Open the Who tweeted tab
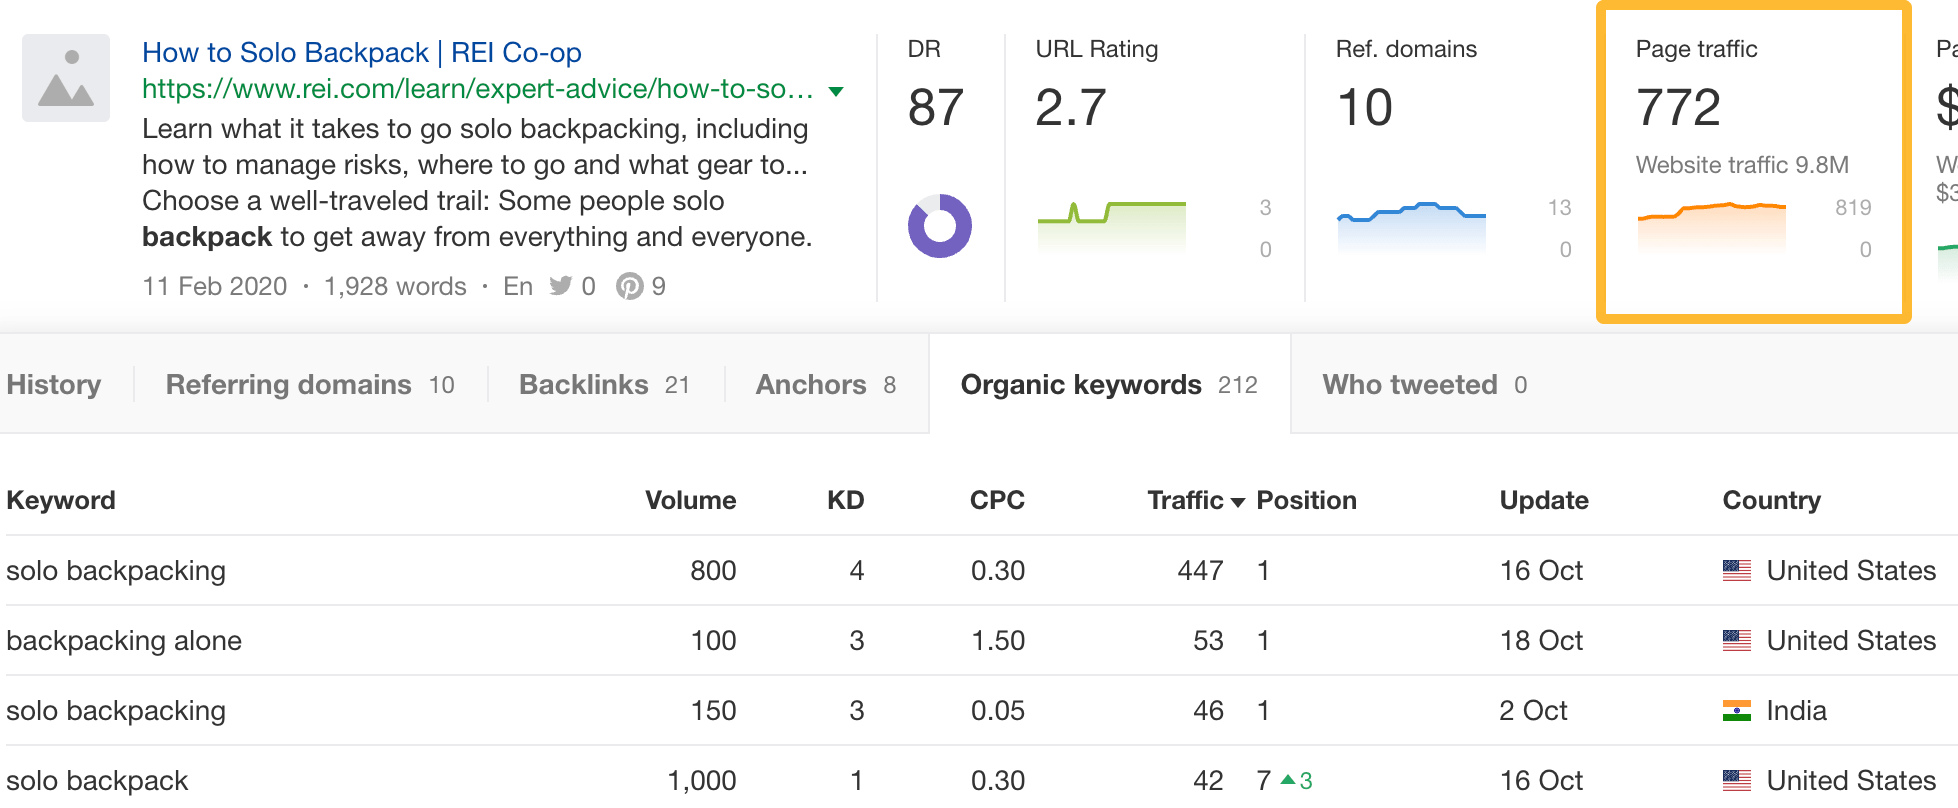 tap(1411, 384)
